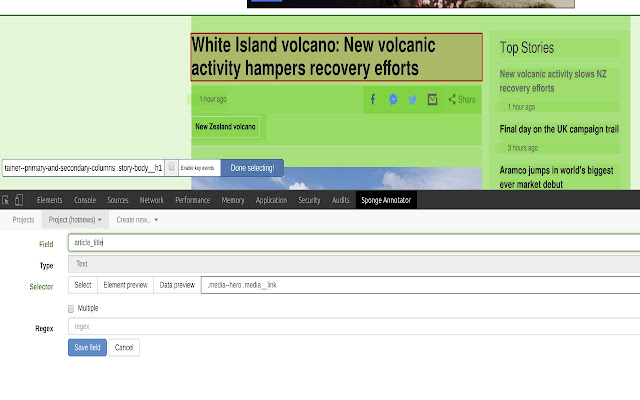Open the Security tab
The height and width of the screenshot is (400, 640).
click(x=309, y=200)
